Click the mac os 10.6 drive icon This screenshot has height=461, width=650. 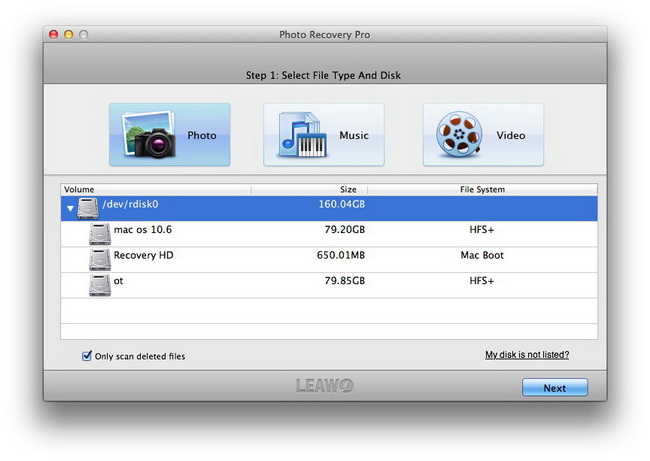[100, 234]
